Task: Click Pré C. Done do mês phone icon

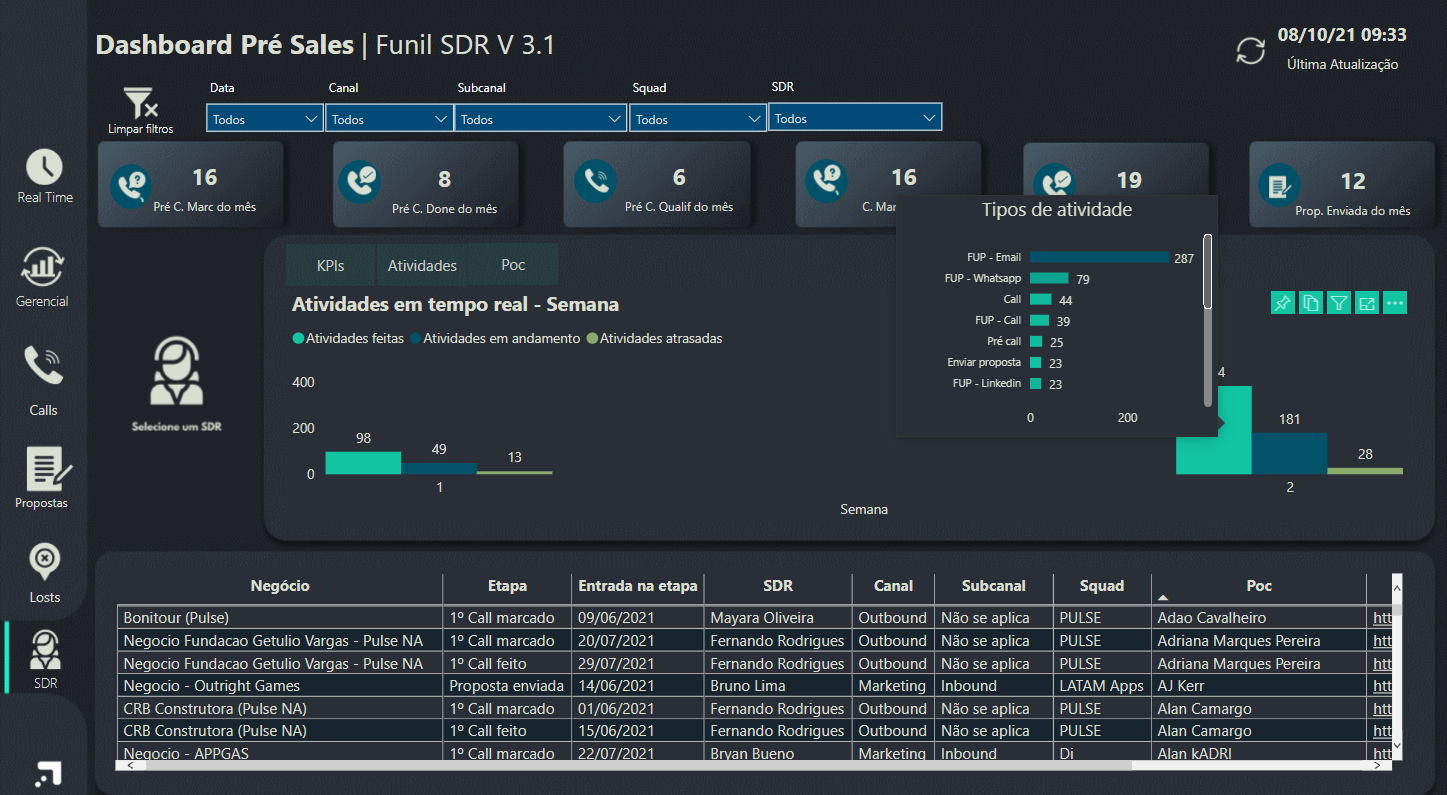Action: (359, 182)
